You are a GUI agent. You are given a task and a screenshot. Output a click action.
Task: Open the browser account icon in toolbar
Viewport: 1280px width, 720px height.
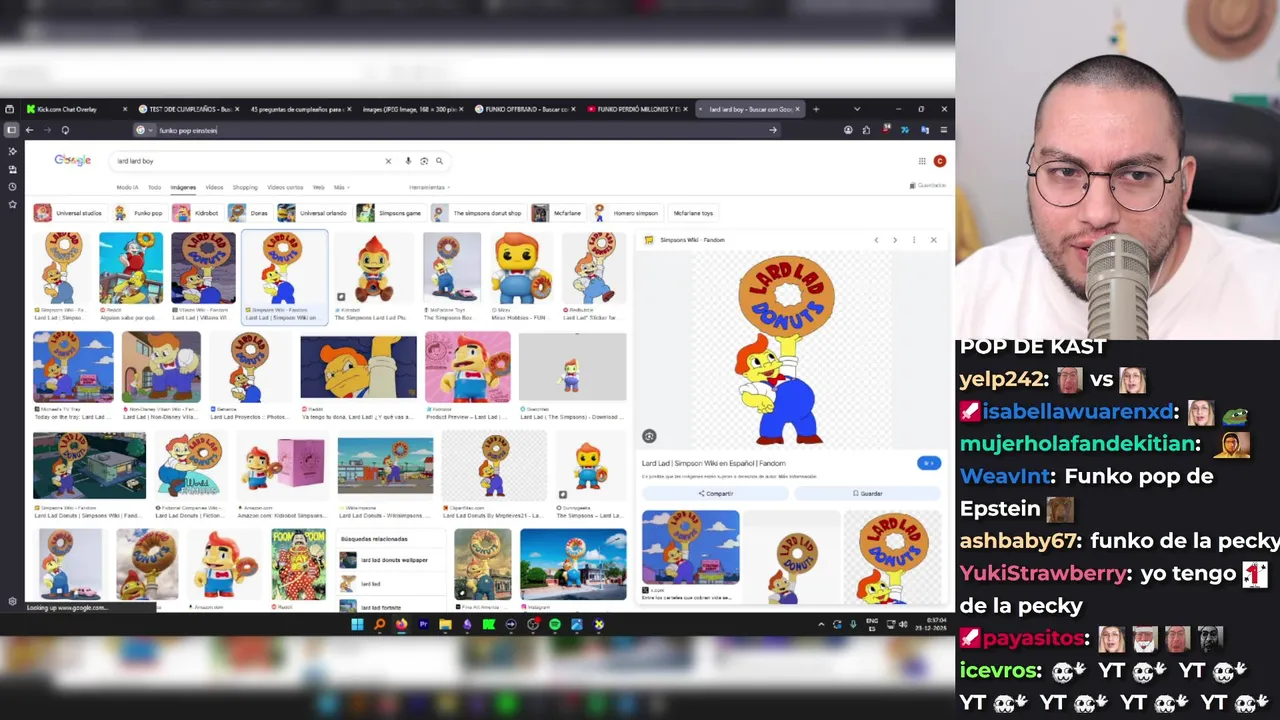pos(848,130)
